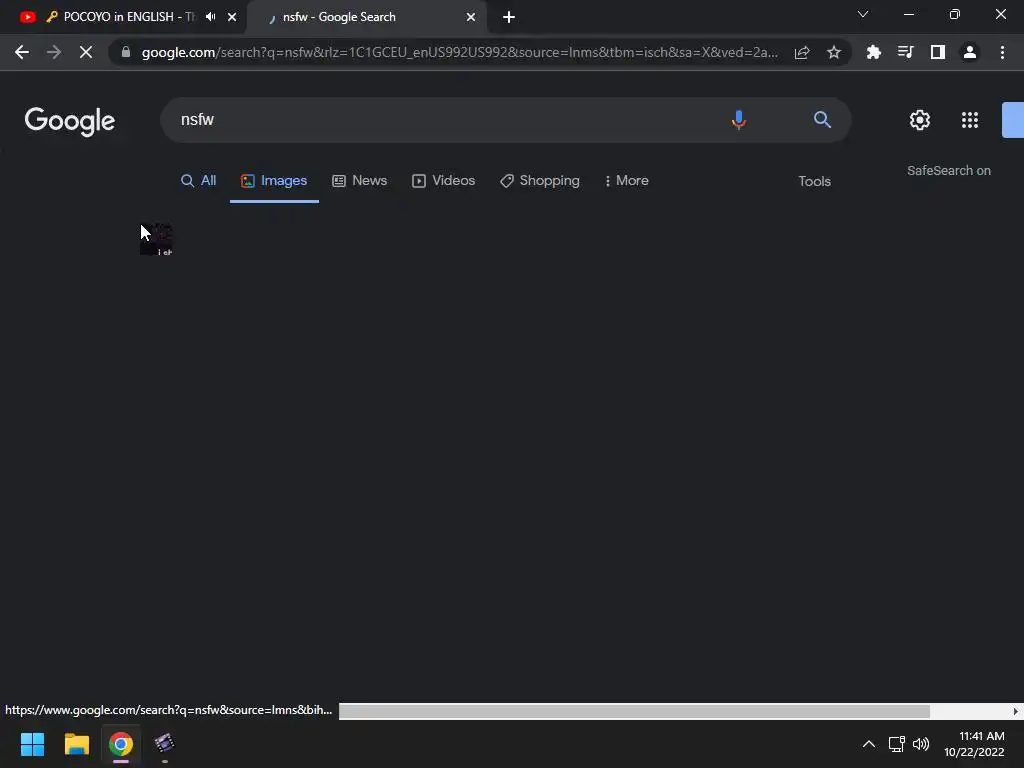Screen dimensions: 1024x768
Task: Click the Chrome taskbar icon
Action: 121,744
